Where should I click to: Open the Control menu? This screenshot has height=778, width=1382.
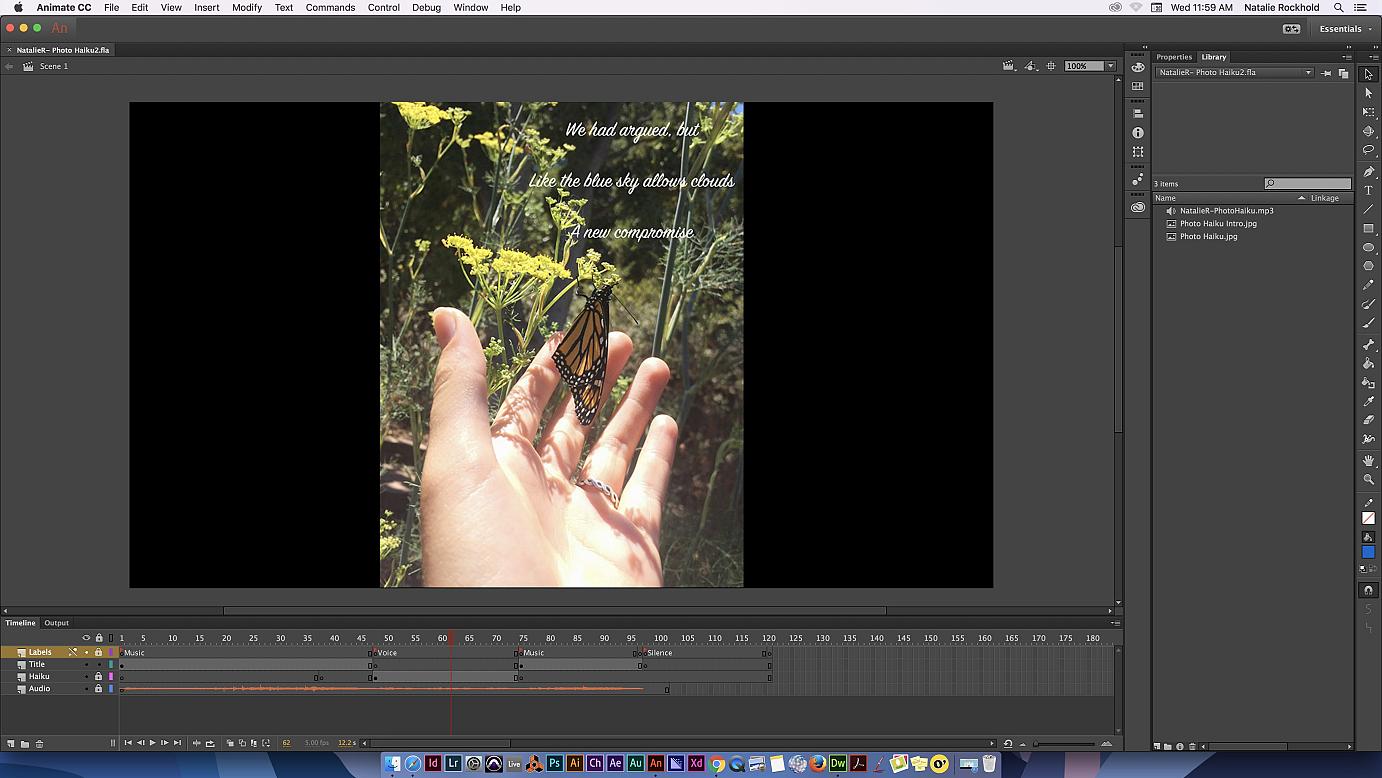384,7
